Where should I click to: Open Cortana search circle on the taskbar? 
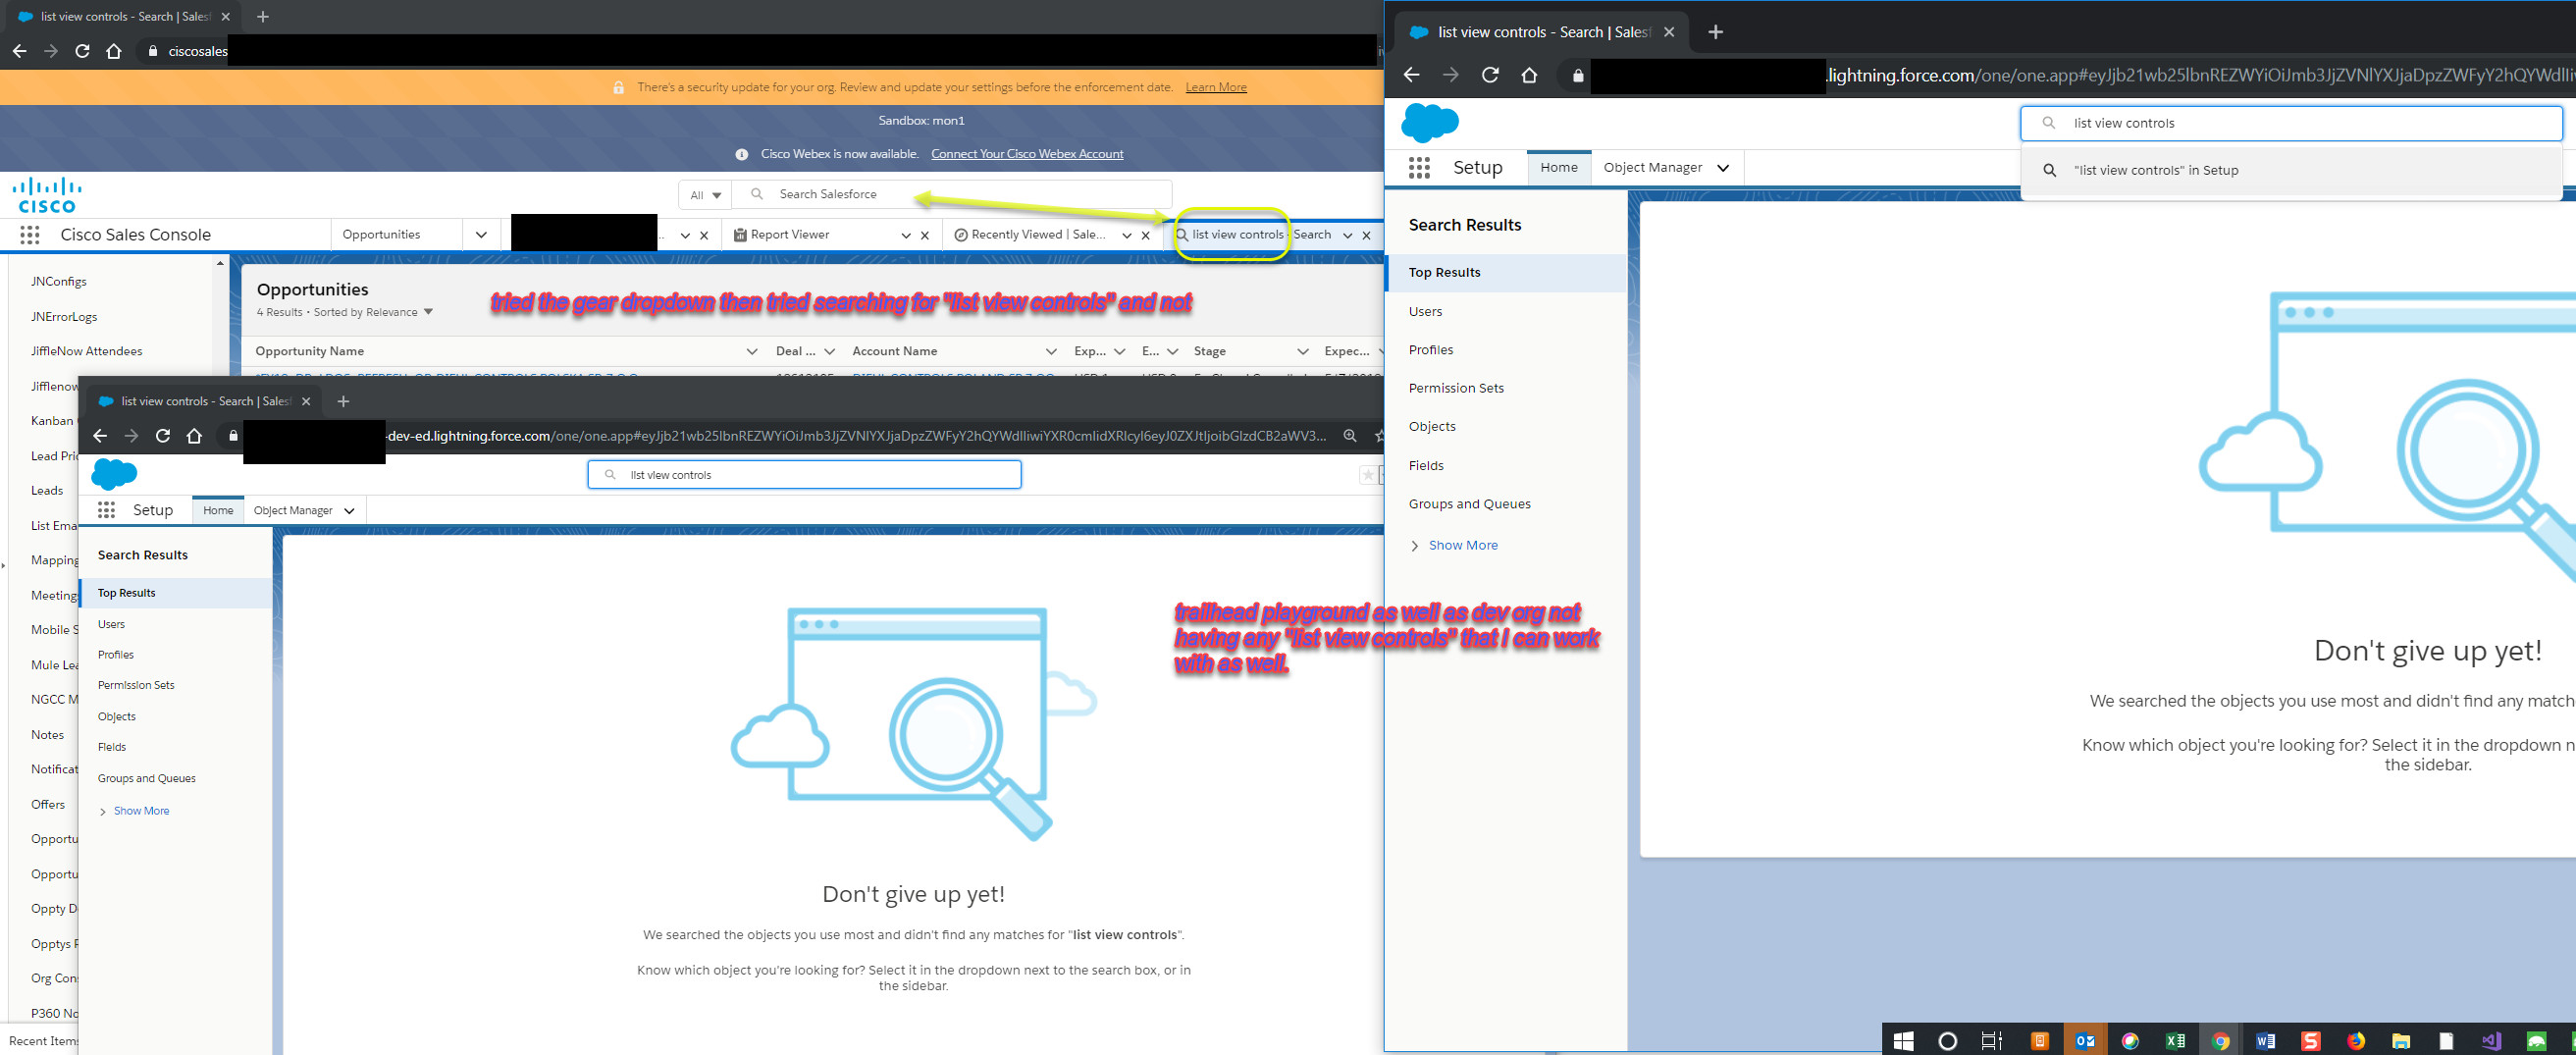[x=1947, y=1041]
